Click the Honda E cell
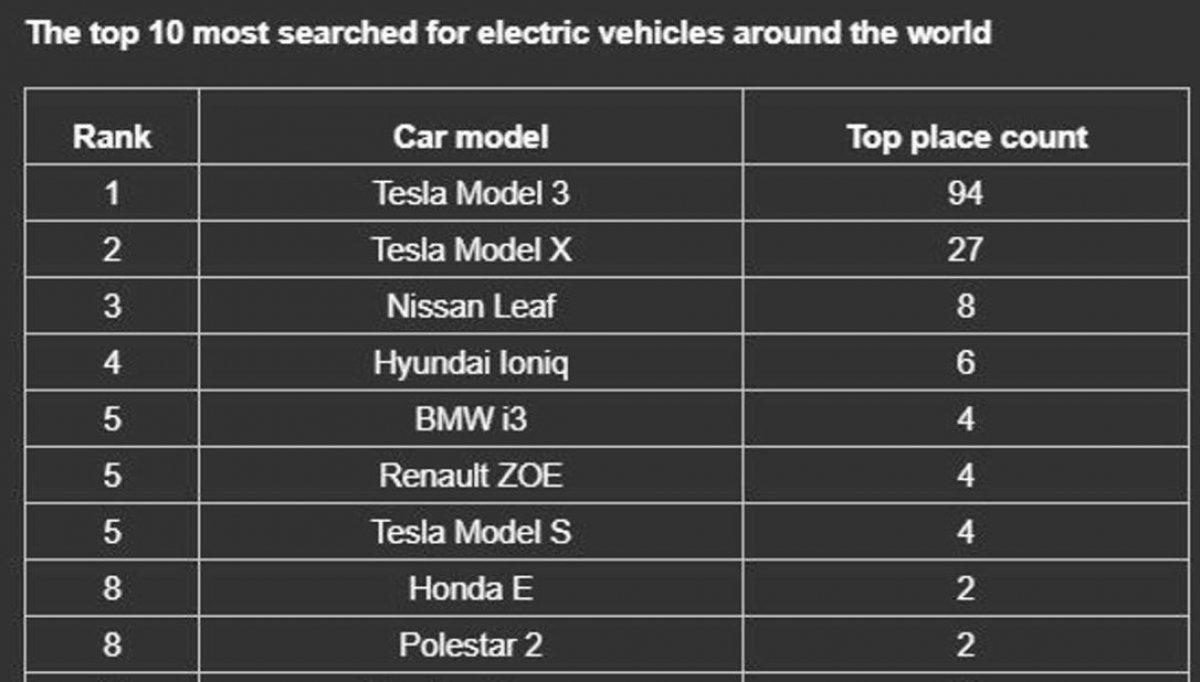The height and width of the screenshot is (682, 1200). (x=470, y=589)
